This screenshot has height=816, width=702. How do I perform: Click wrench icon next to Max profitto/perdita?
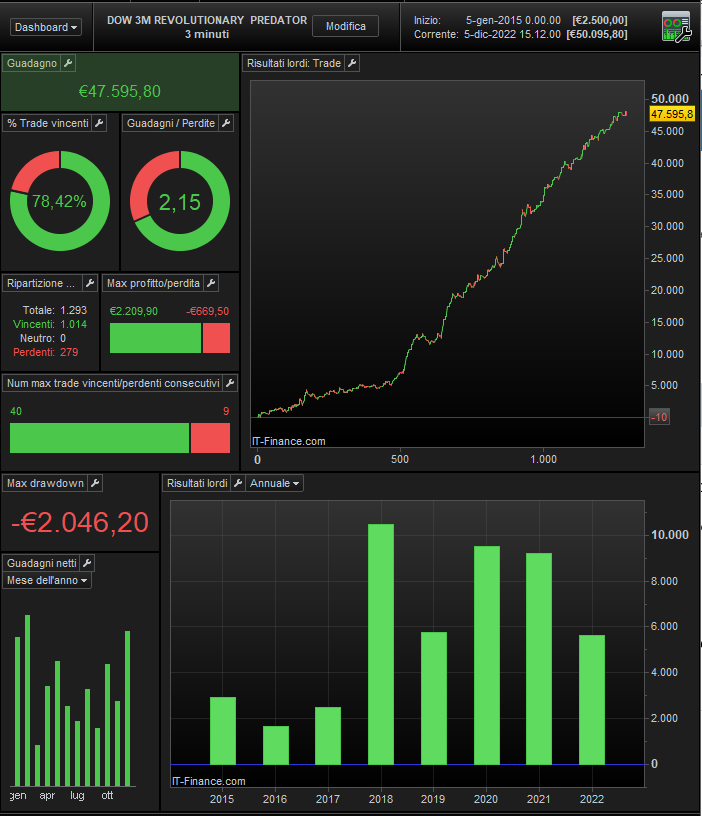point(211,283)
